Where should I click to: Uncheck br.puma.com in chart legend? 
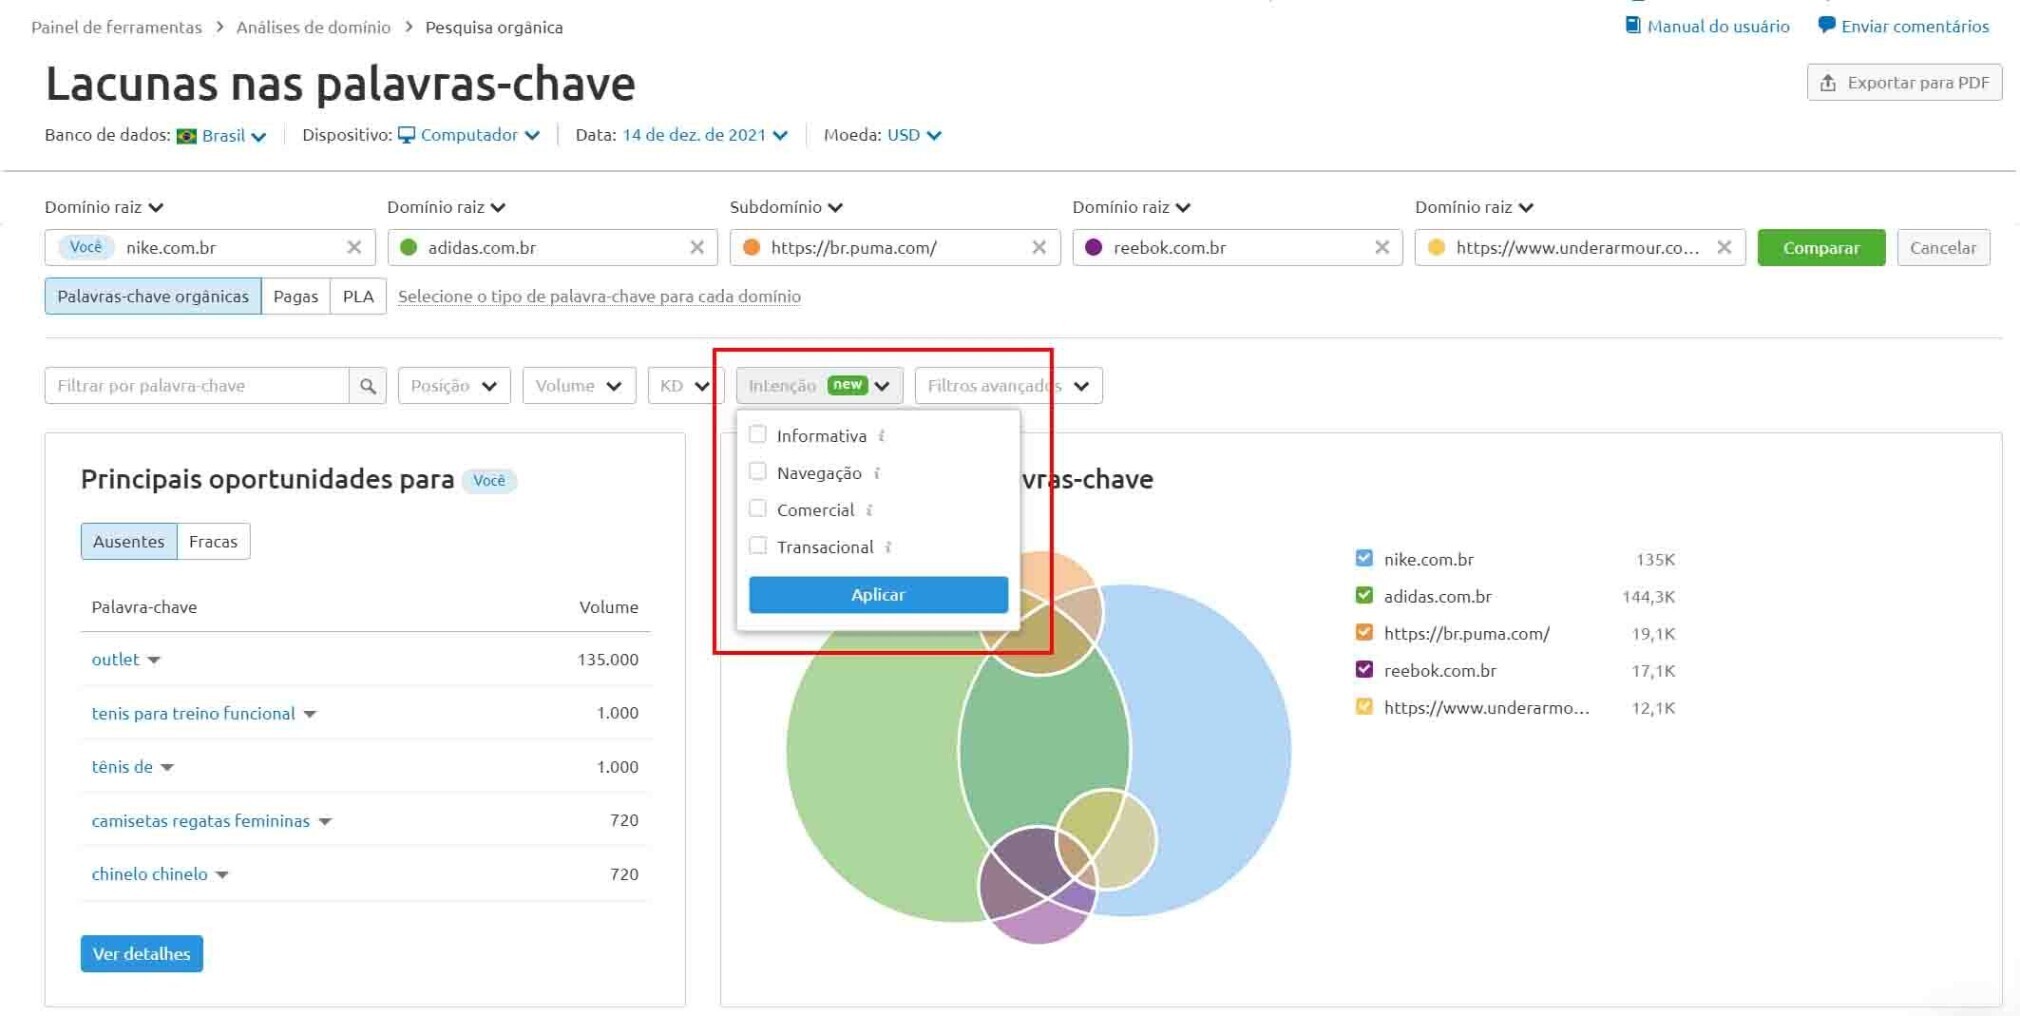point(1364,632)
